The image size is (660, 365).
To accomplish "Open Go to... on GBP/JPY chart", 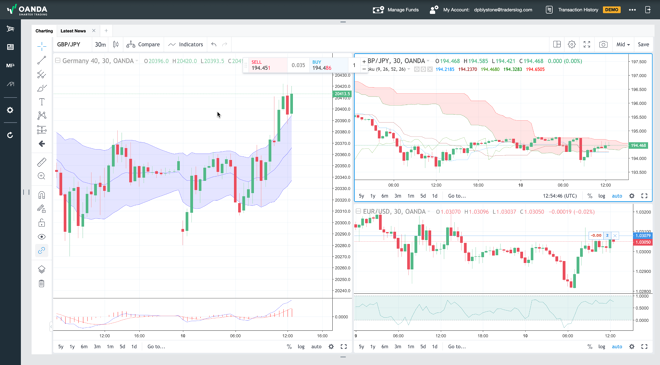I will click(x=457, y=196).
